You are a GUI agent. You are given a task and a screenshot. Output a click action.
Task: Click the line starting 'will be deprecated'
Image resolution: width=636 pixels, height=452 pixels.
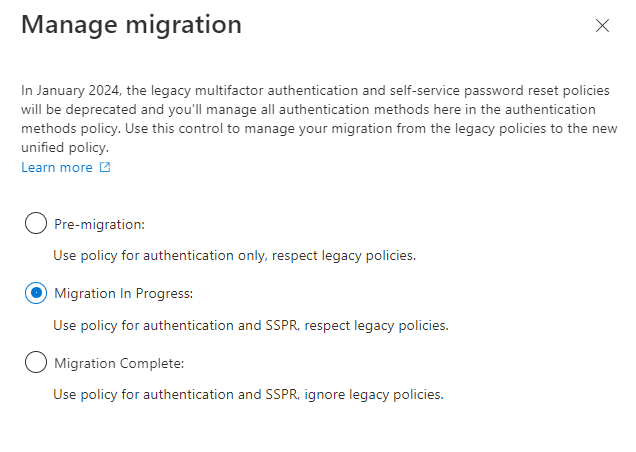pyautogui.click(x=308, y=110)
